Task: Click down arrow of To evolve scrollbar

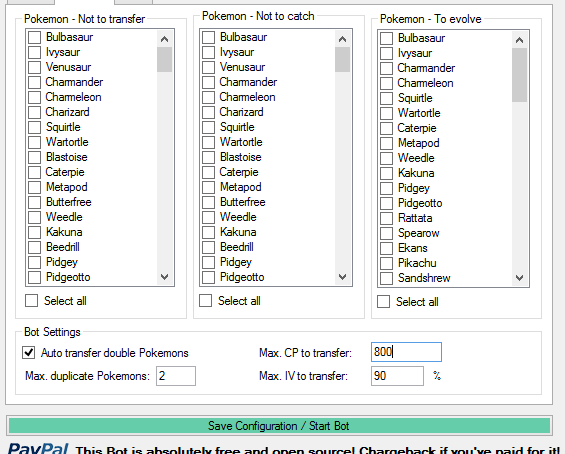Action: [x=519, y=278]
